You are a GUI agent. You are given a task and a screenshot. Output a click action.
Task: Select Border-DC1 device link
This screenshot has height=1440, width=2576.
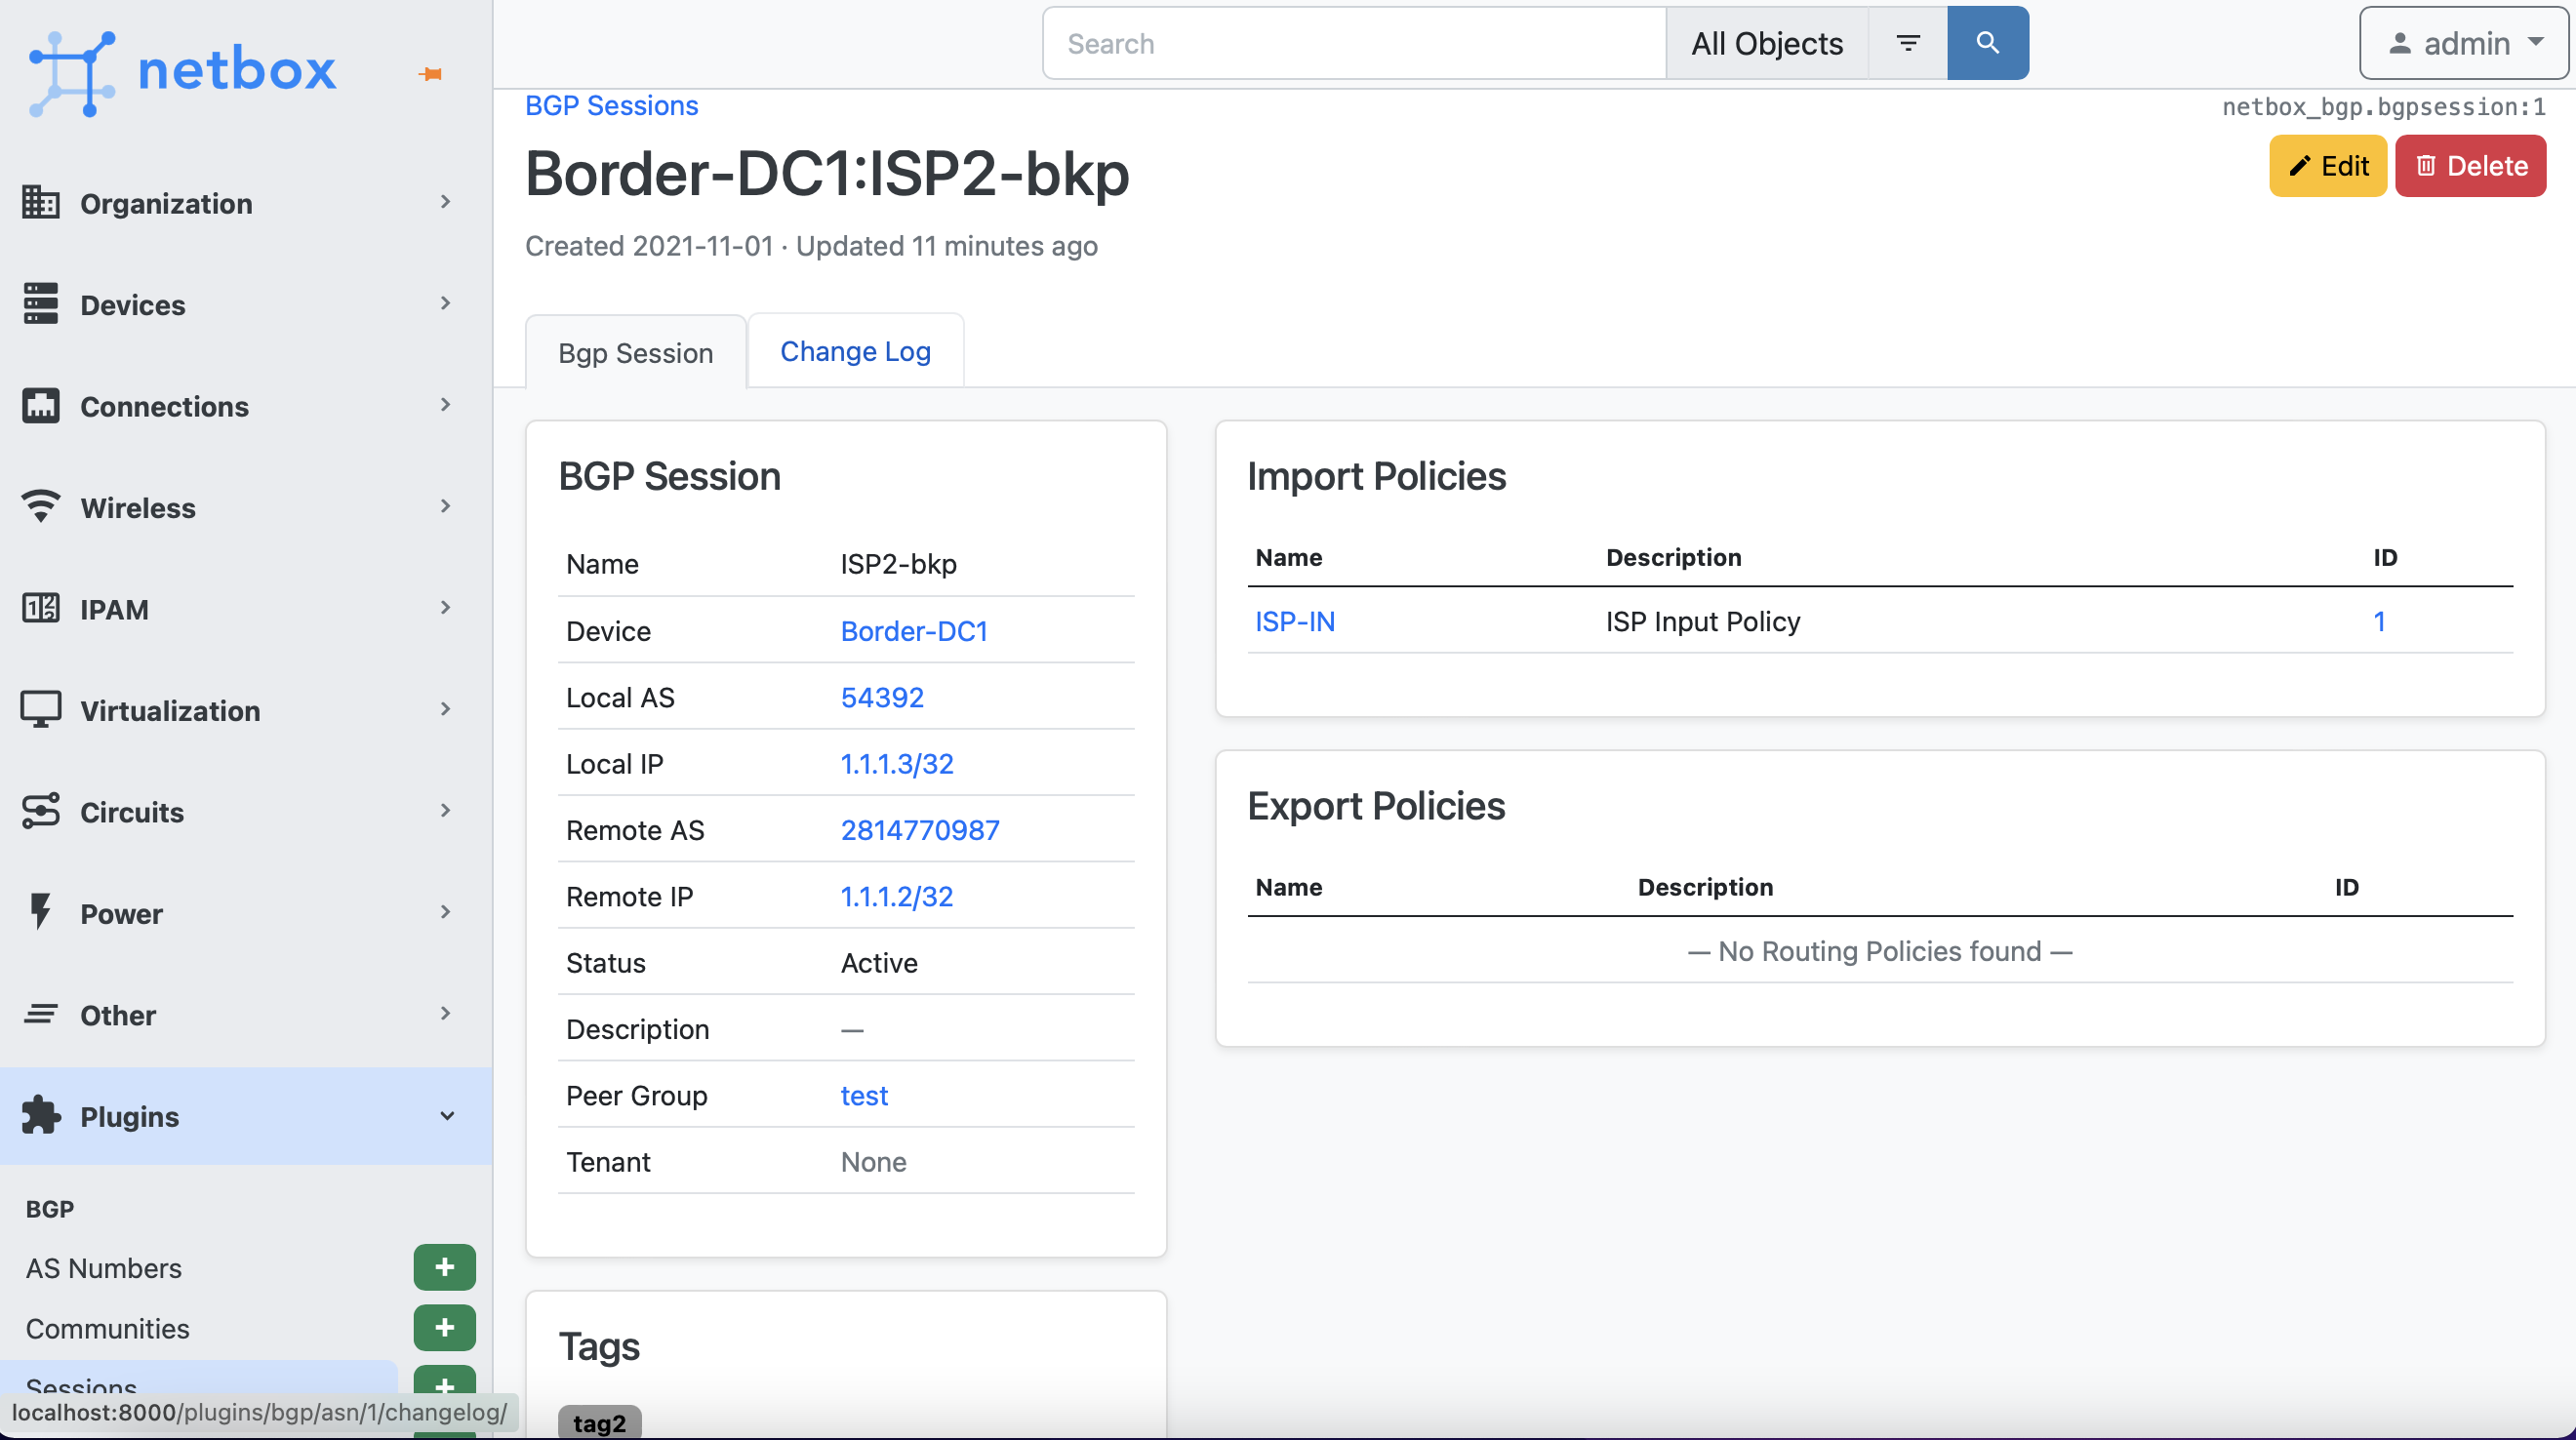[914, 630]
